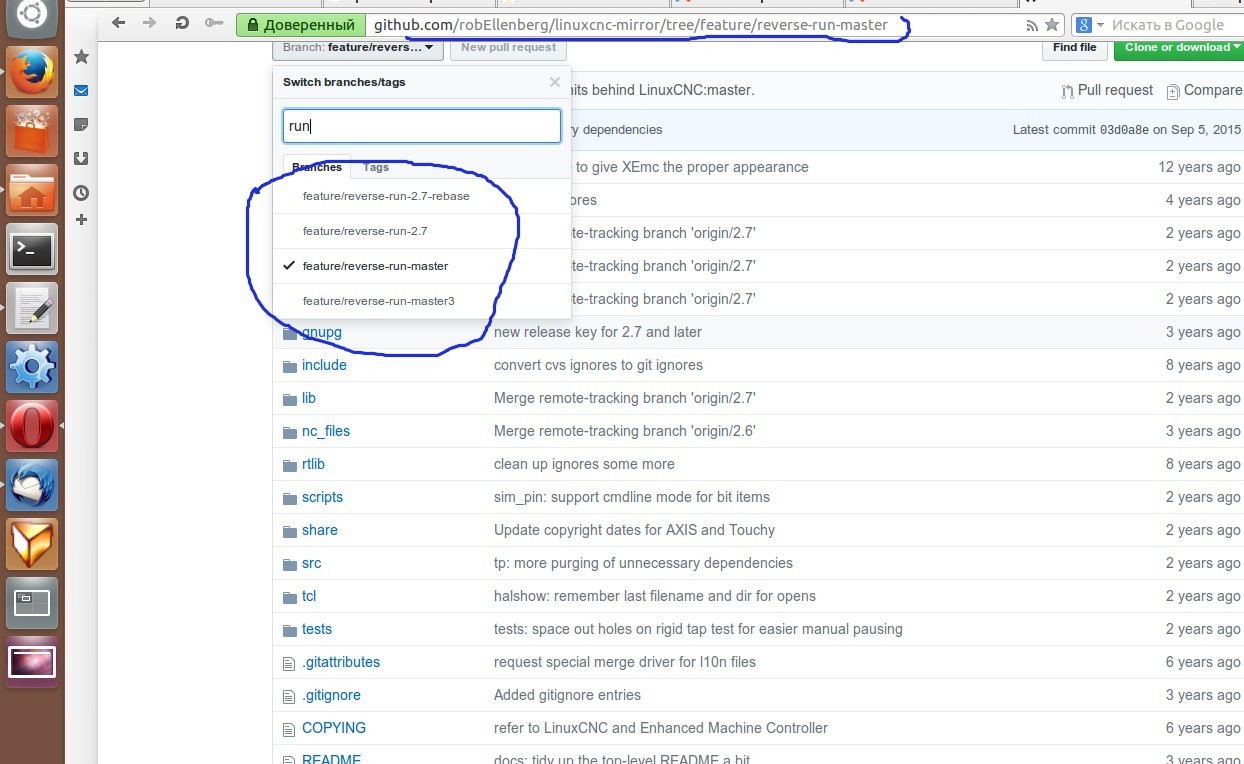The height and width of the screenshot is (764, 1244).
Task: Focus the branch filter field containing run
Action: coord(421,126)
